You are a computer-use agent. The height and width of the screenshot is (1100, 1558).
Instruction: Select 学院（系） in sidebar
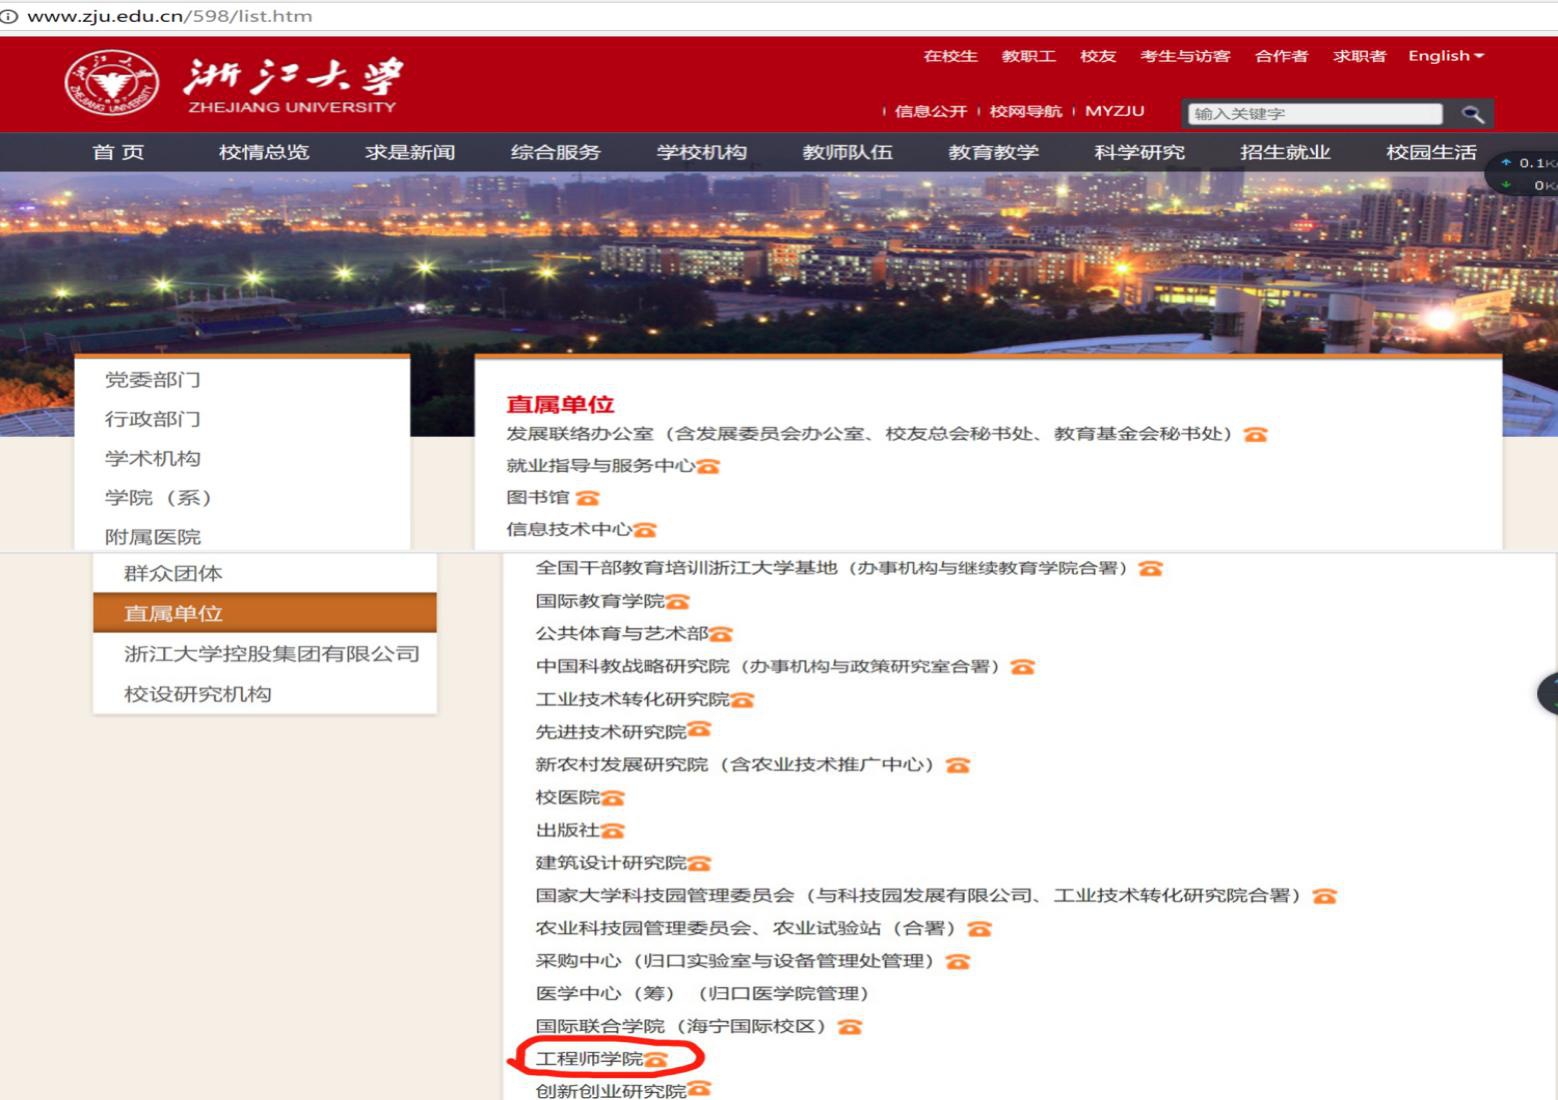159,497
